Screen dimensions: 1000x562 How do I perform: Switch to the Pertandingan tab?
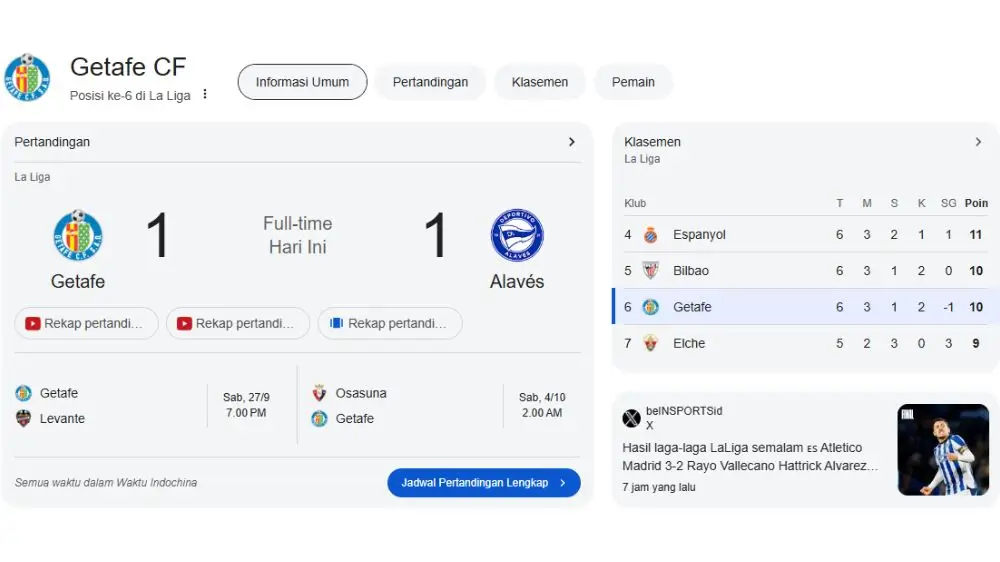click(x=430, y=82)
